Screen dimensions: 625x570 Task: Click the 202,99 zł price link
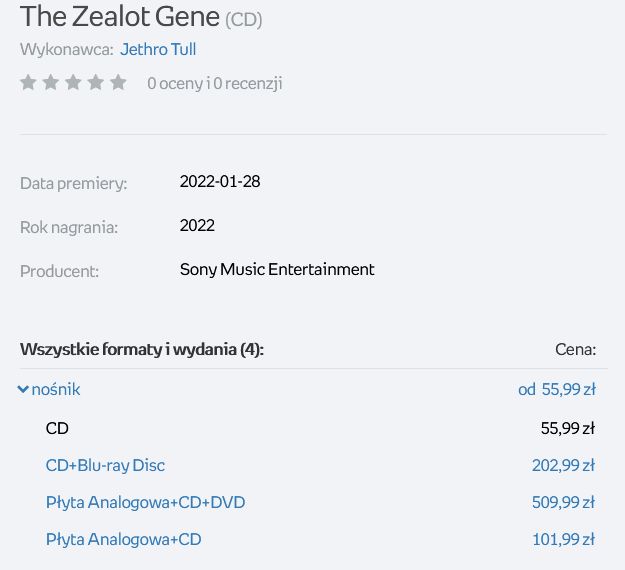point(563,465)
